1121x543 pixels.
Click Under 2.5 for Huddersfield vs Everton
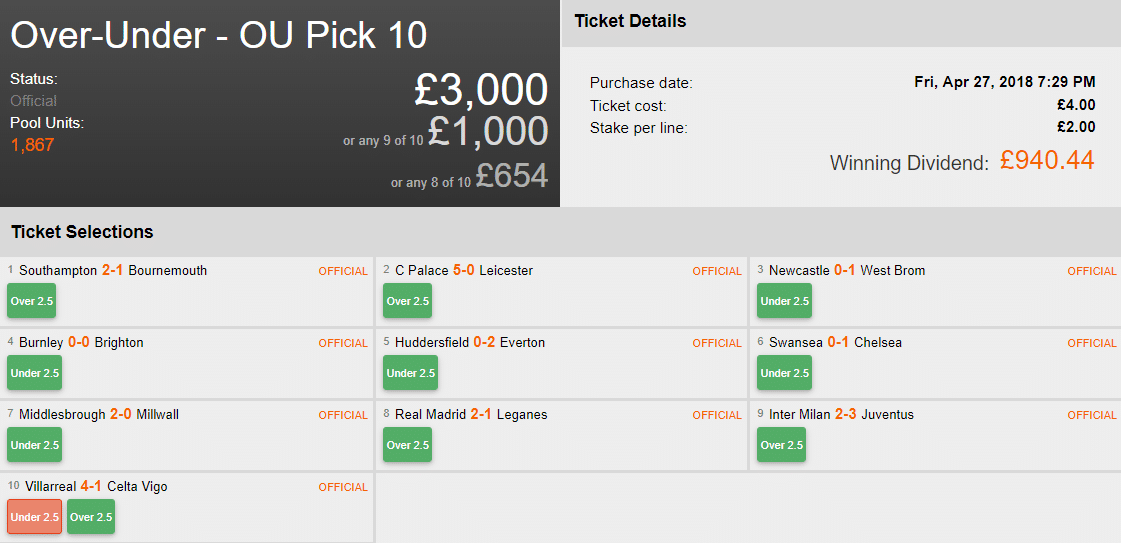coord(410,373)
